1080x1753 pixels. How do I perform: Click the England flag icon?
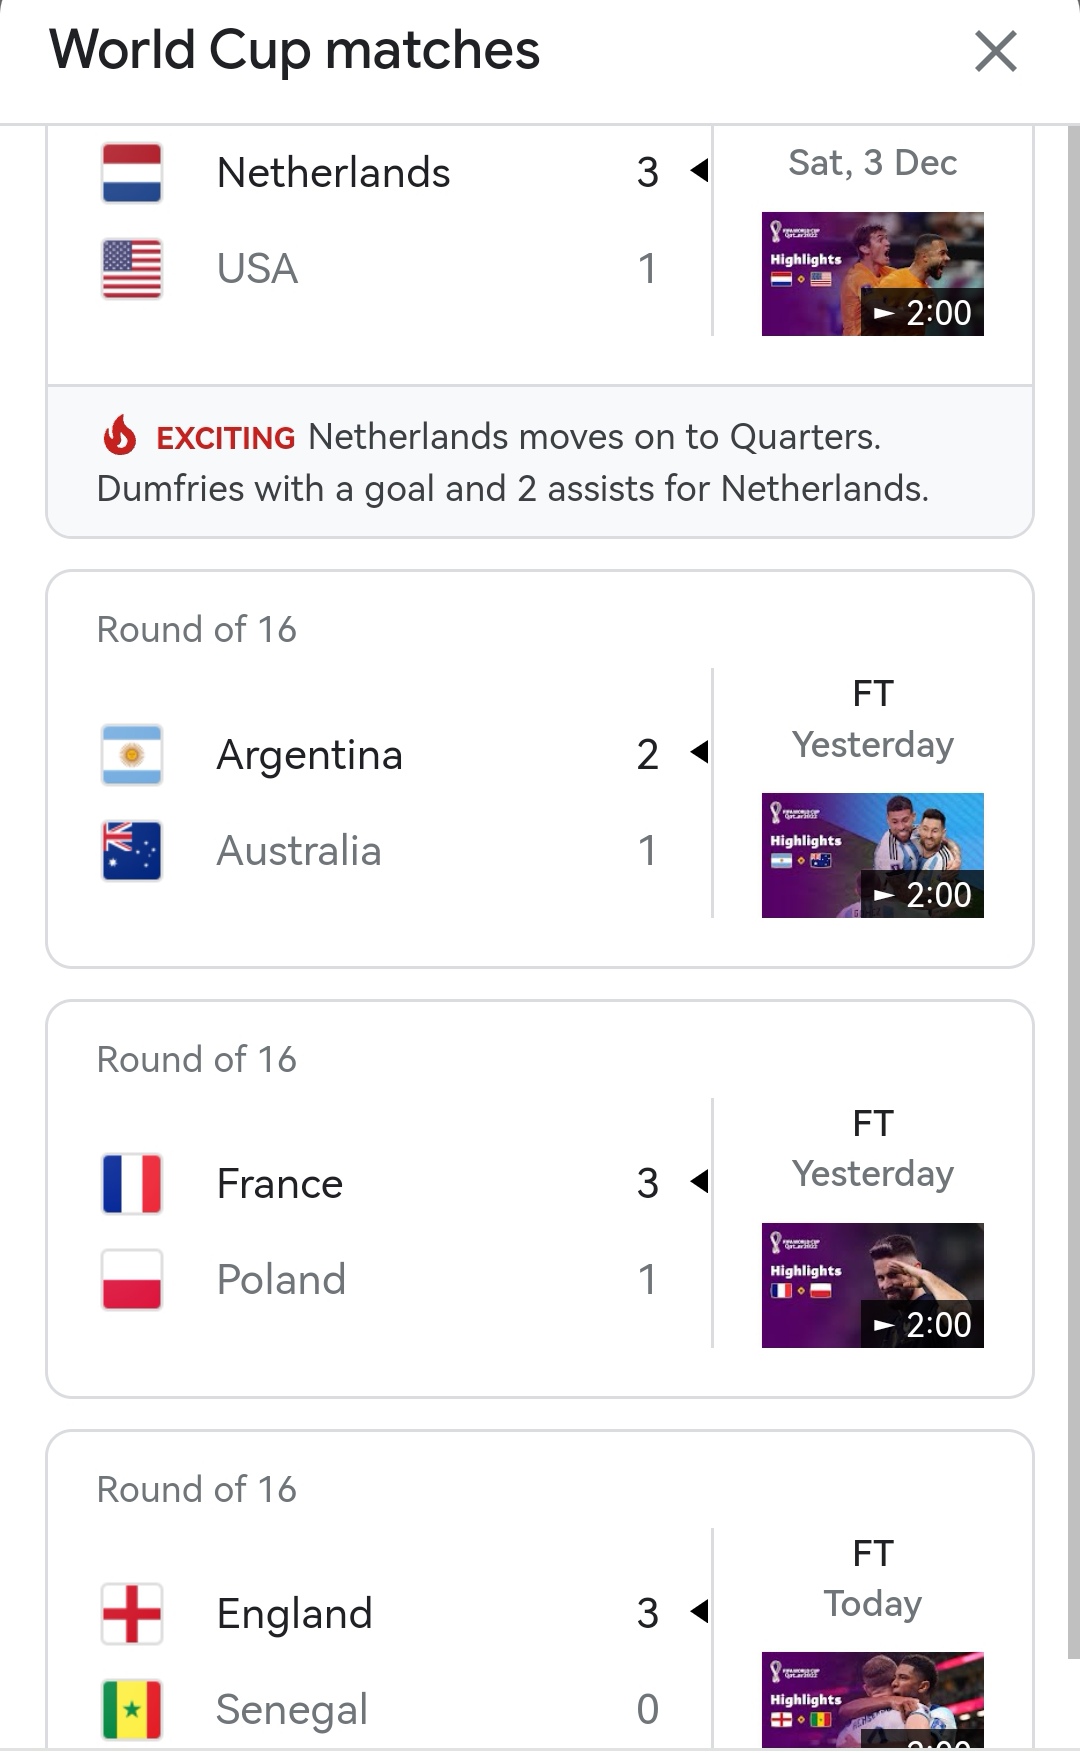coord(132,1613)
